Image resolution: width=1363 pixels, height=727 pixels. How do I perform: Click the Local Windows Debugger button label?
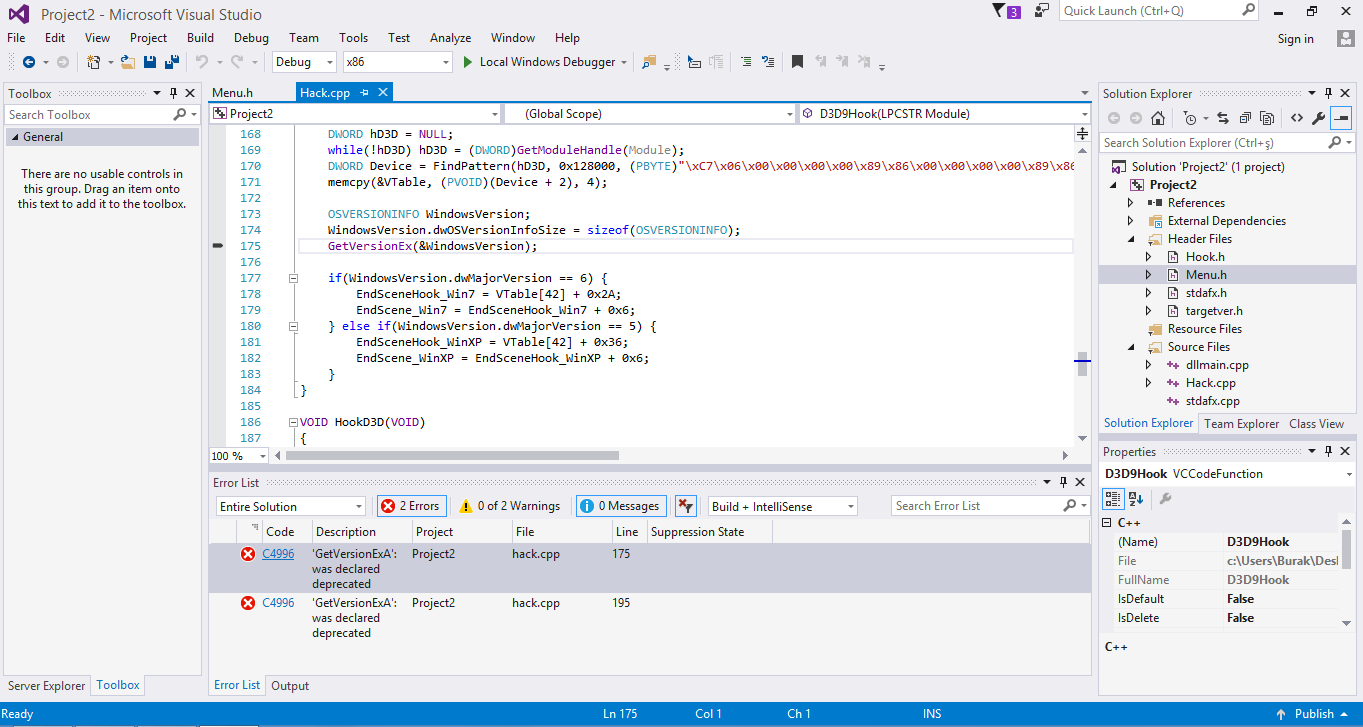(x=547, y=62)
